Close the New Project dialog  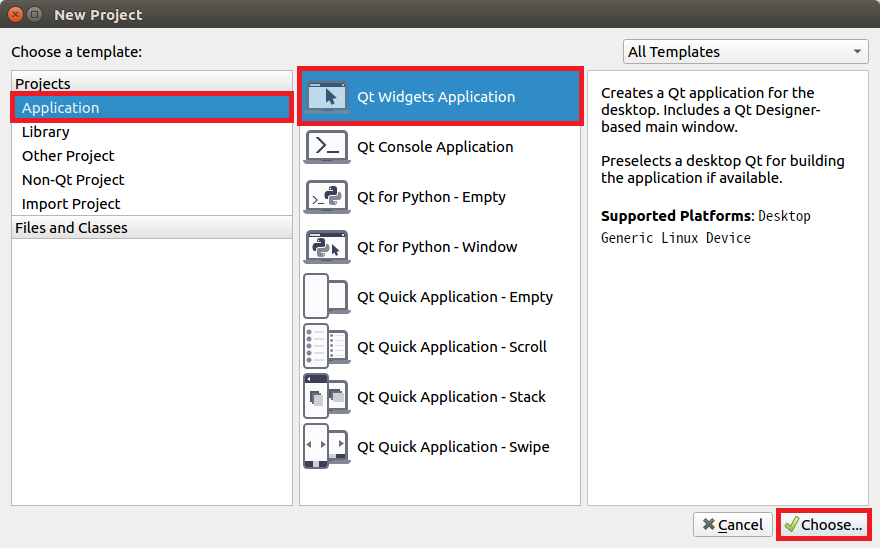(16, 15)
